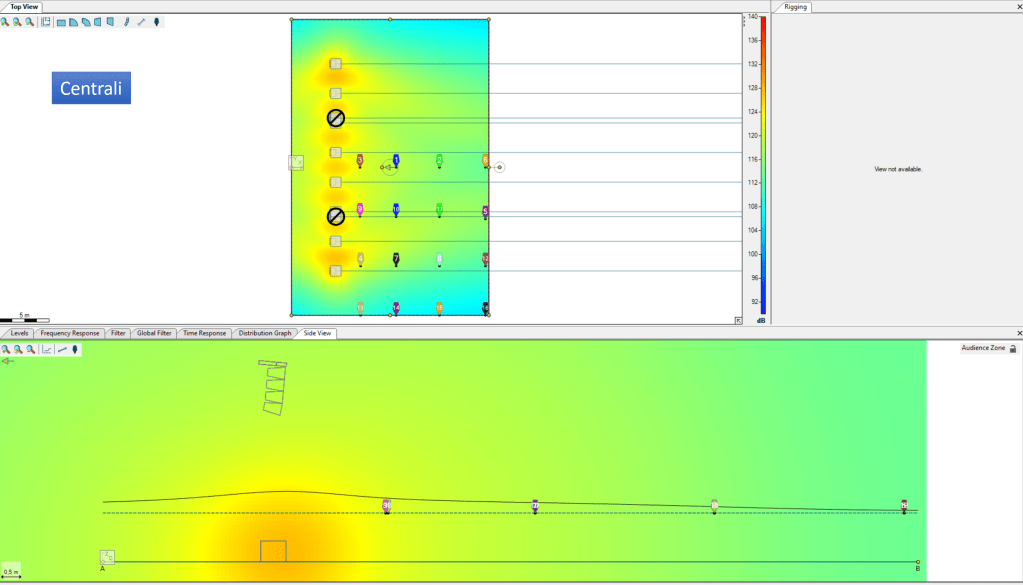This screenshot has width=1023, height=585.
Task: Click the first zoom magnifier in Top View toolbar
Action: pyautogui.click(x=5, y=21)
